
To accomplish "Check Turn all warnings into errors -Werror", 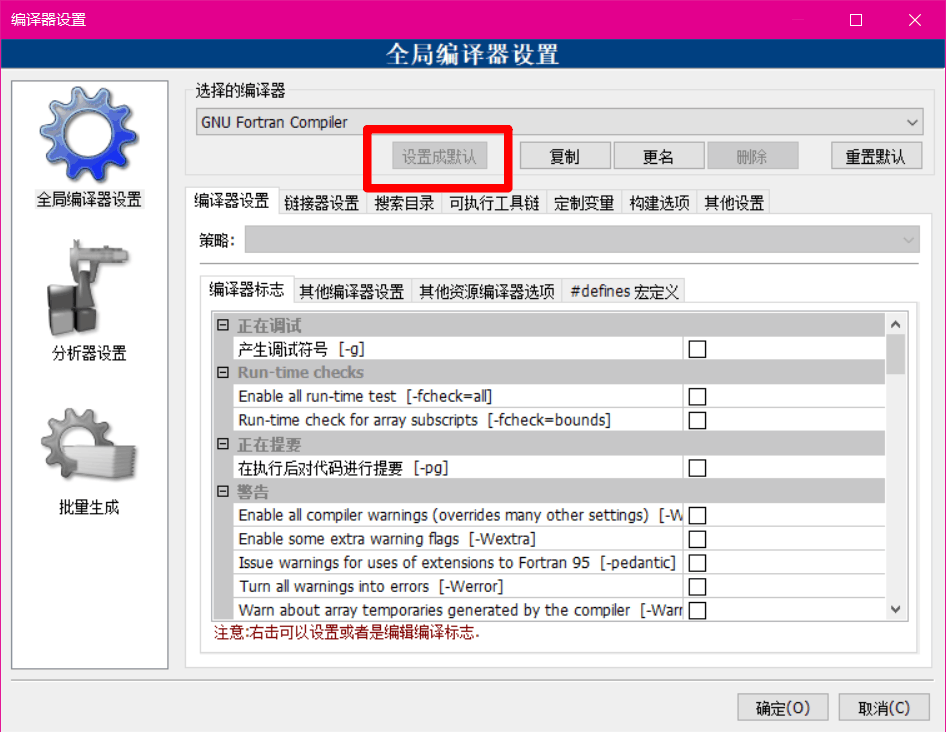I will point(697,587).
